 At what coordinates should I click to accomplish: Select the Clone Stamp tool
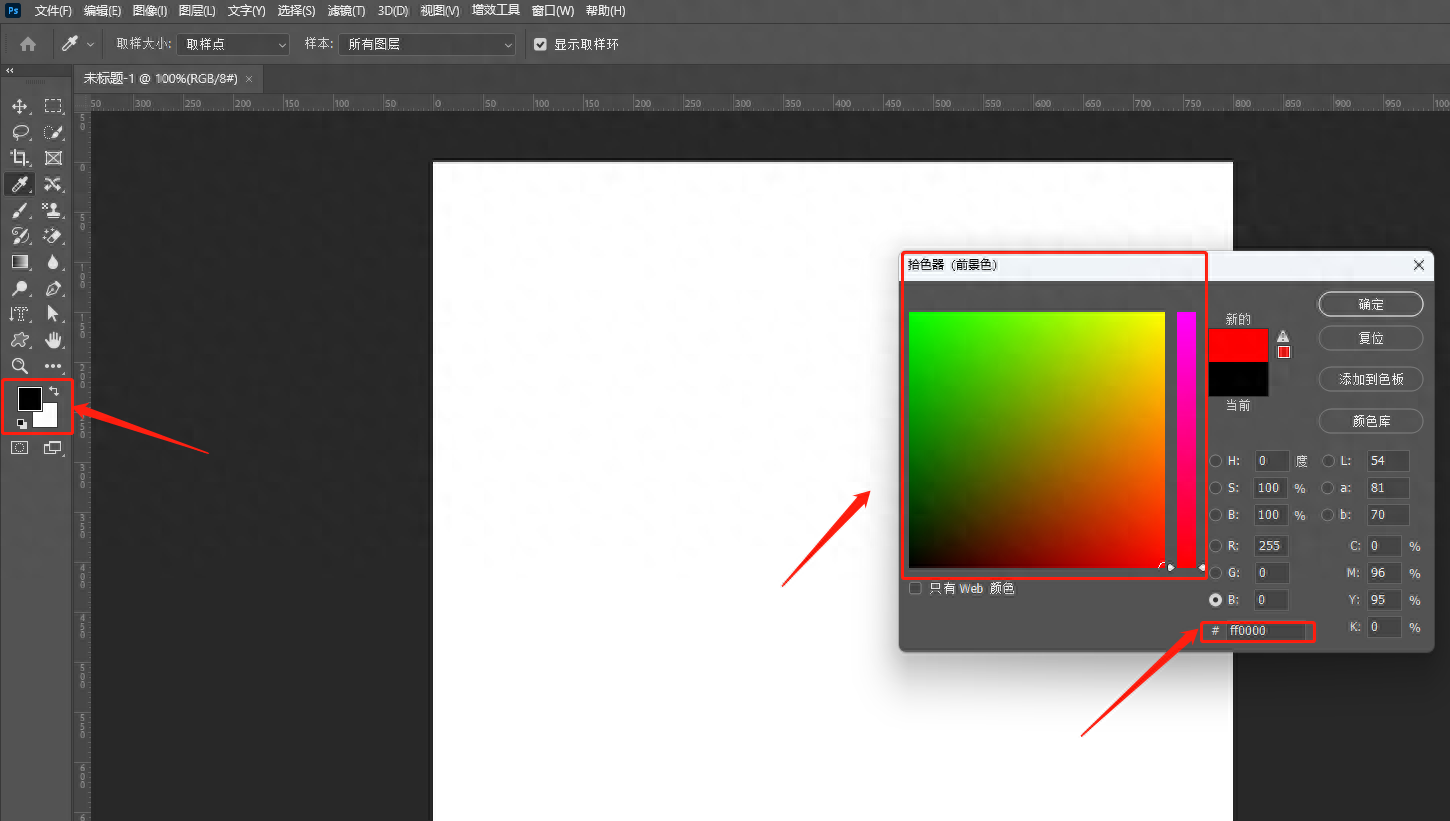[x=53, y=210]
